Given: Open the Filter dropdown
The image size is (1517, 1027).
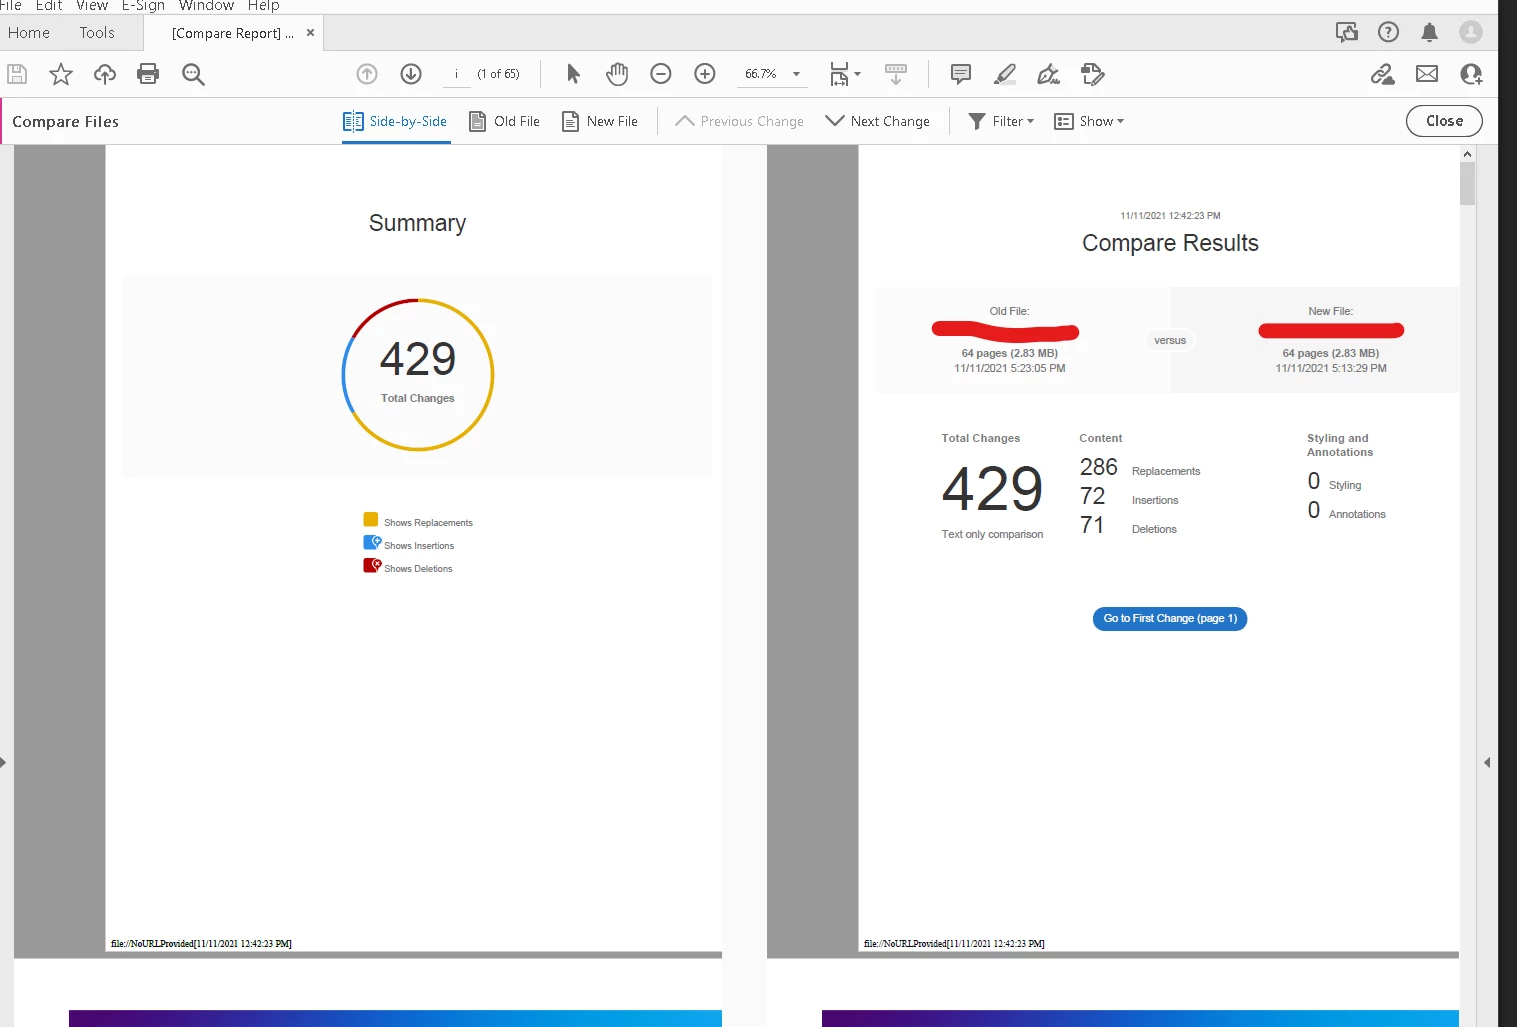Looking at the screenshot, I should 1001,121.
